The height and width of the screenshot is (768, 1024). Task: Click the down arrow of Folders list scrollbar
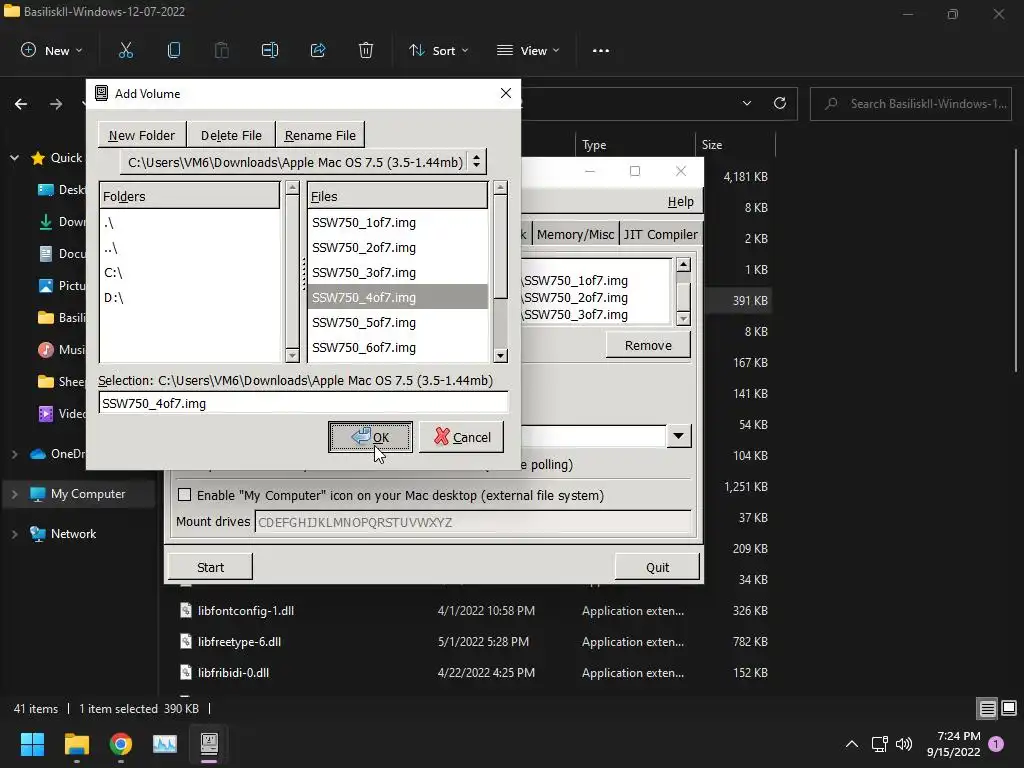click(292, 355)
